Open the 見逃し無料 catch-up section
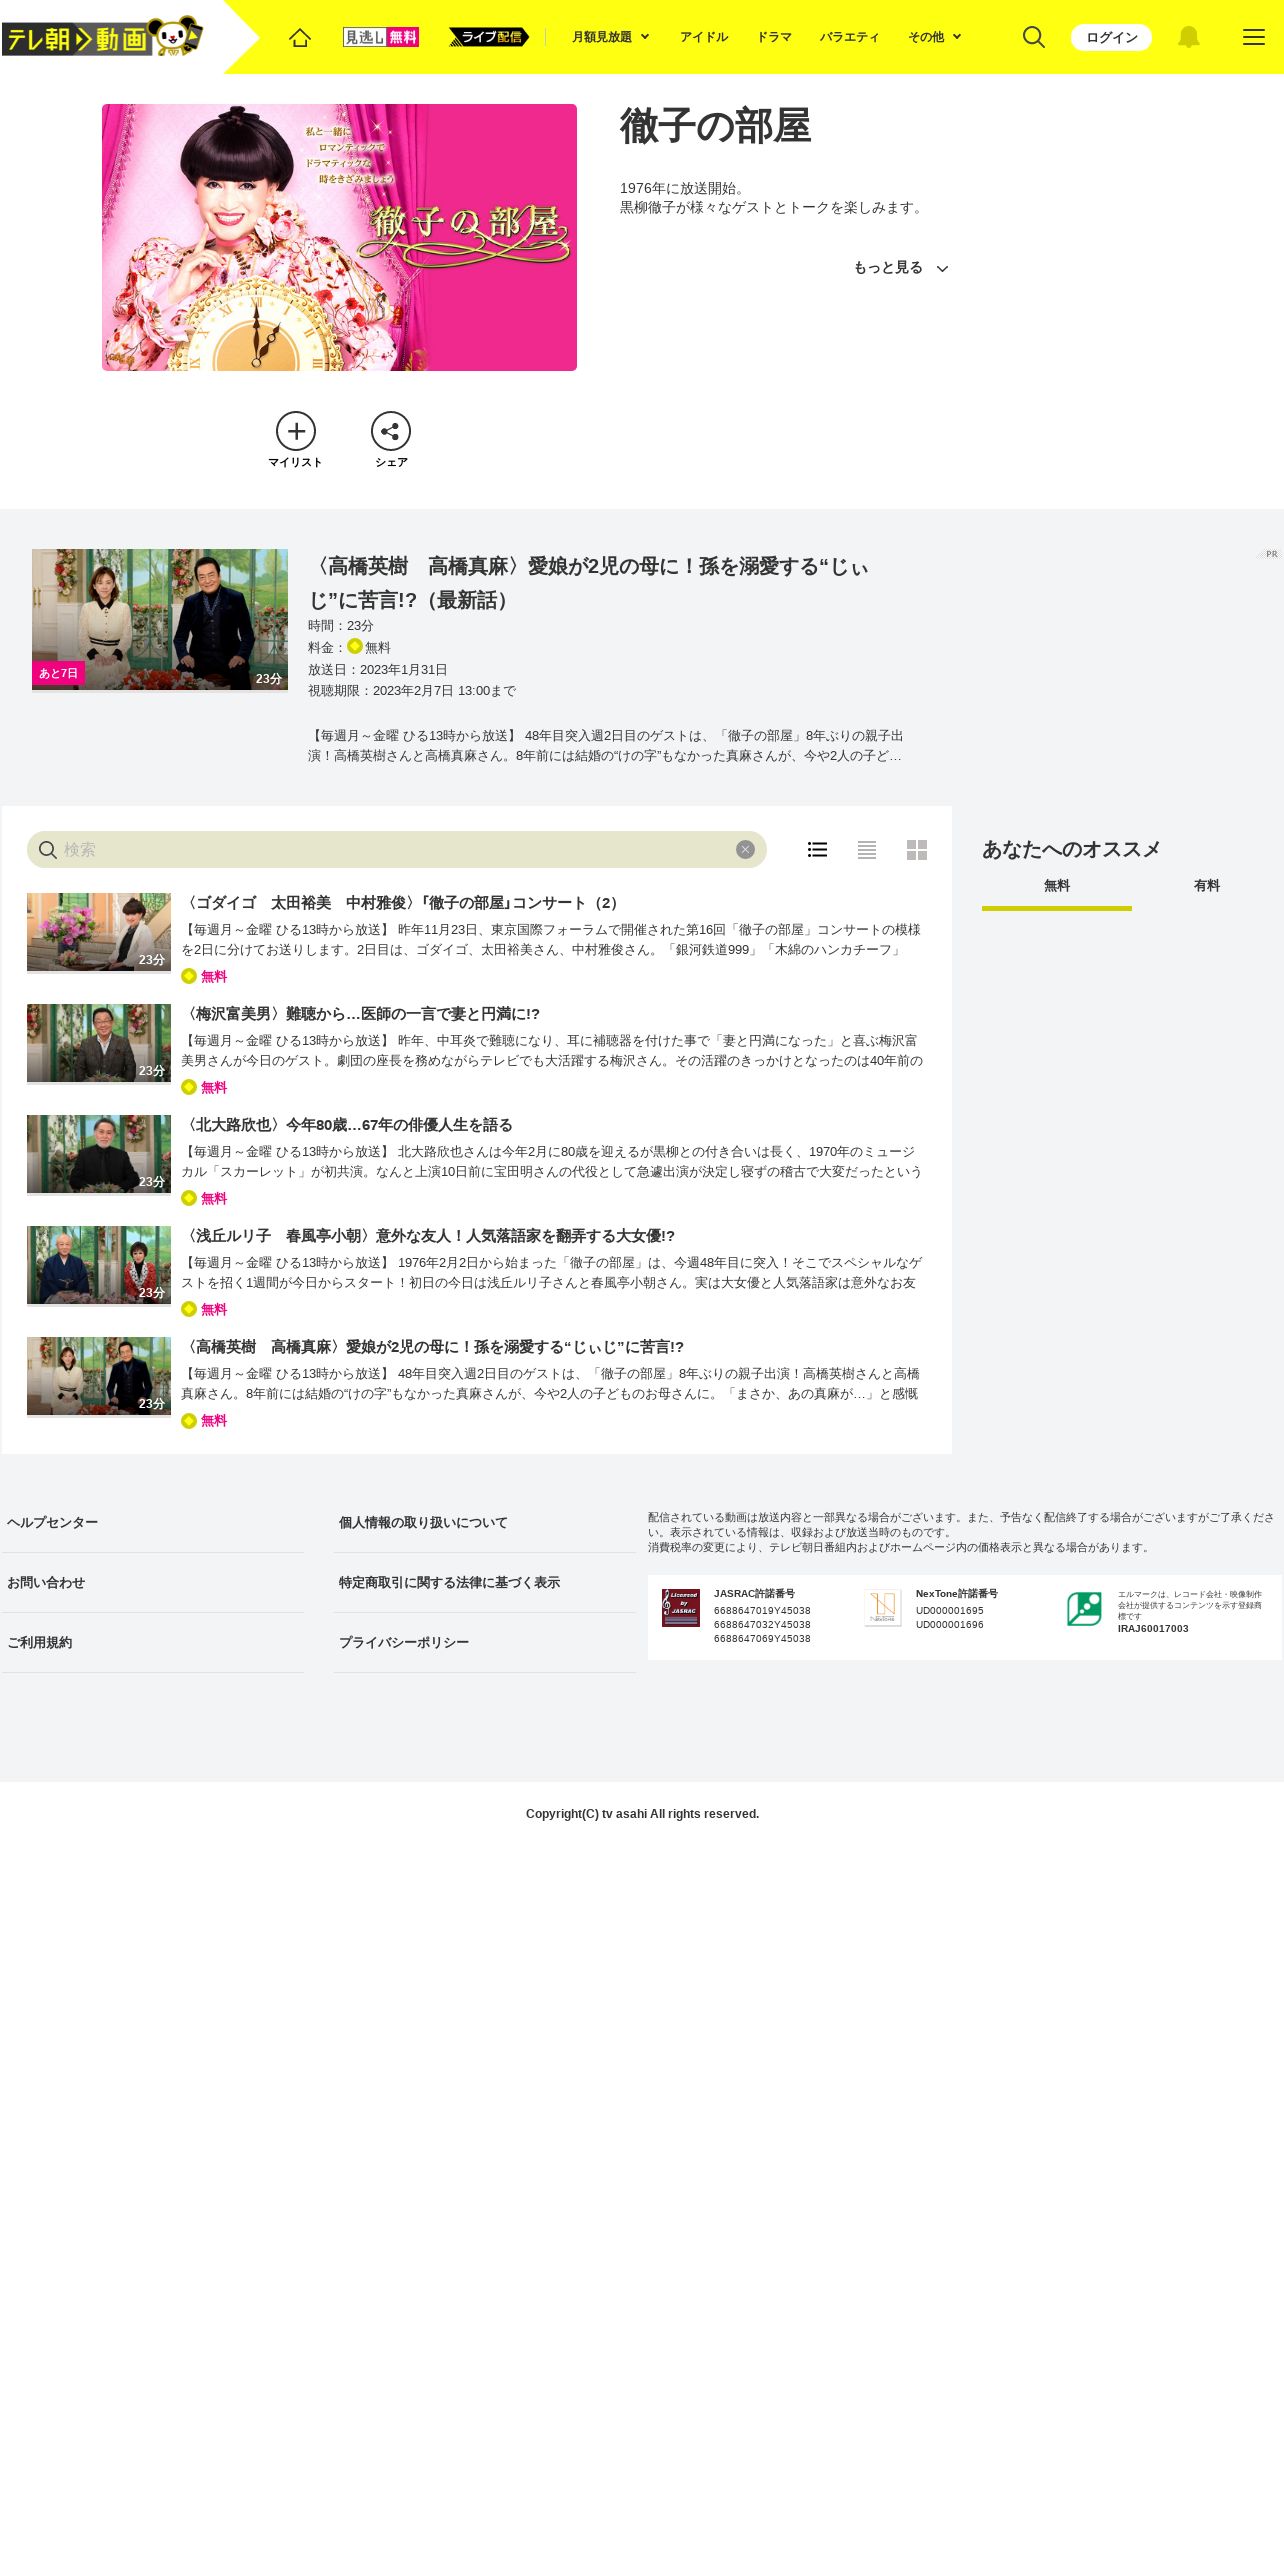This screenshot has height=2568, width=1284. [x=381, y=37]
